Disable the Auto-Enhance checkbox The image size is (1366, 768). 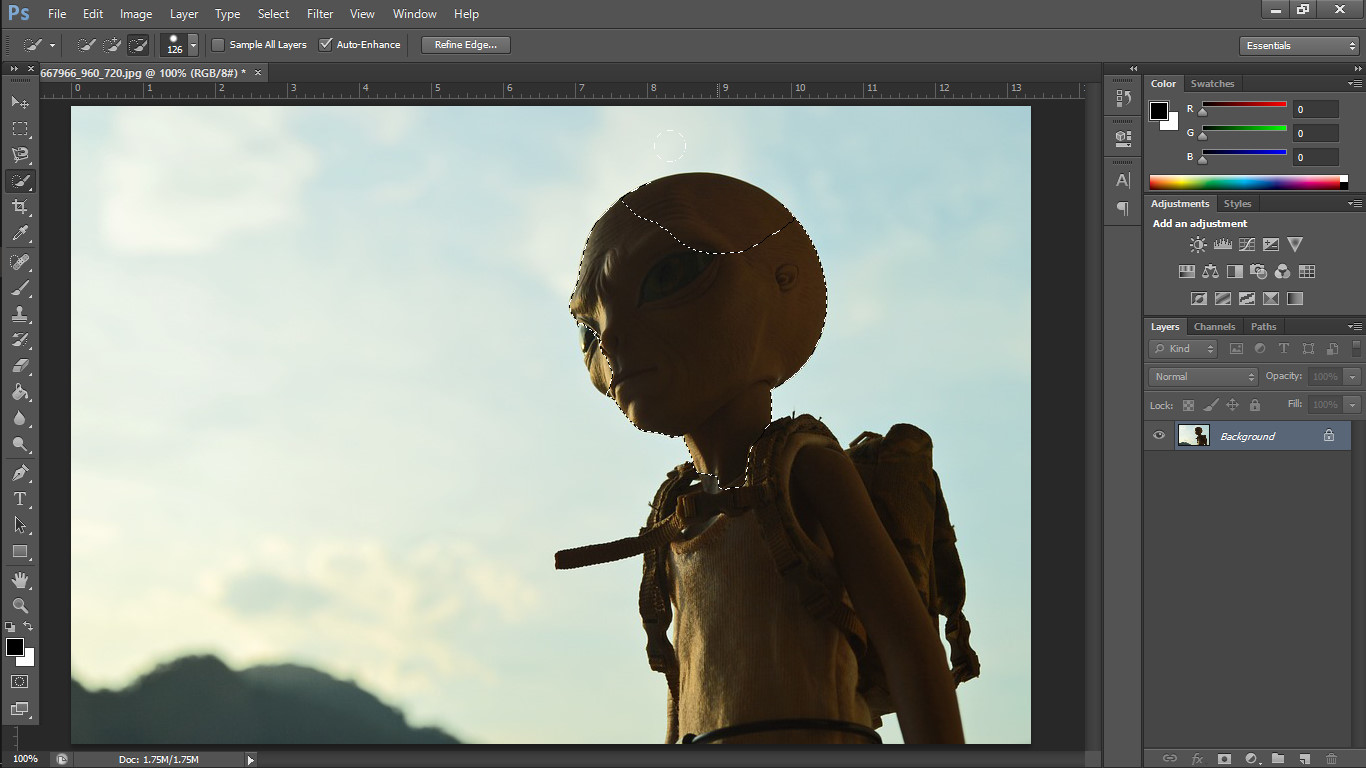pos(326,44)
